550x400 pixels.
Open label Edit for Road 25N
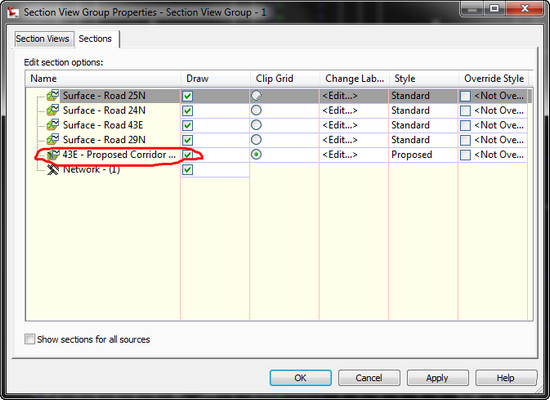tap(340, 95)
